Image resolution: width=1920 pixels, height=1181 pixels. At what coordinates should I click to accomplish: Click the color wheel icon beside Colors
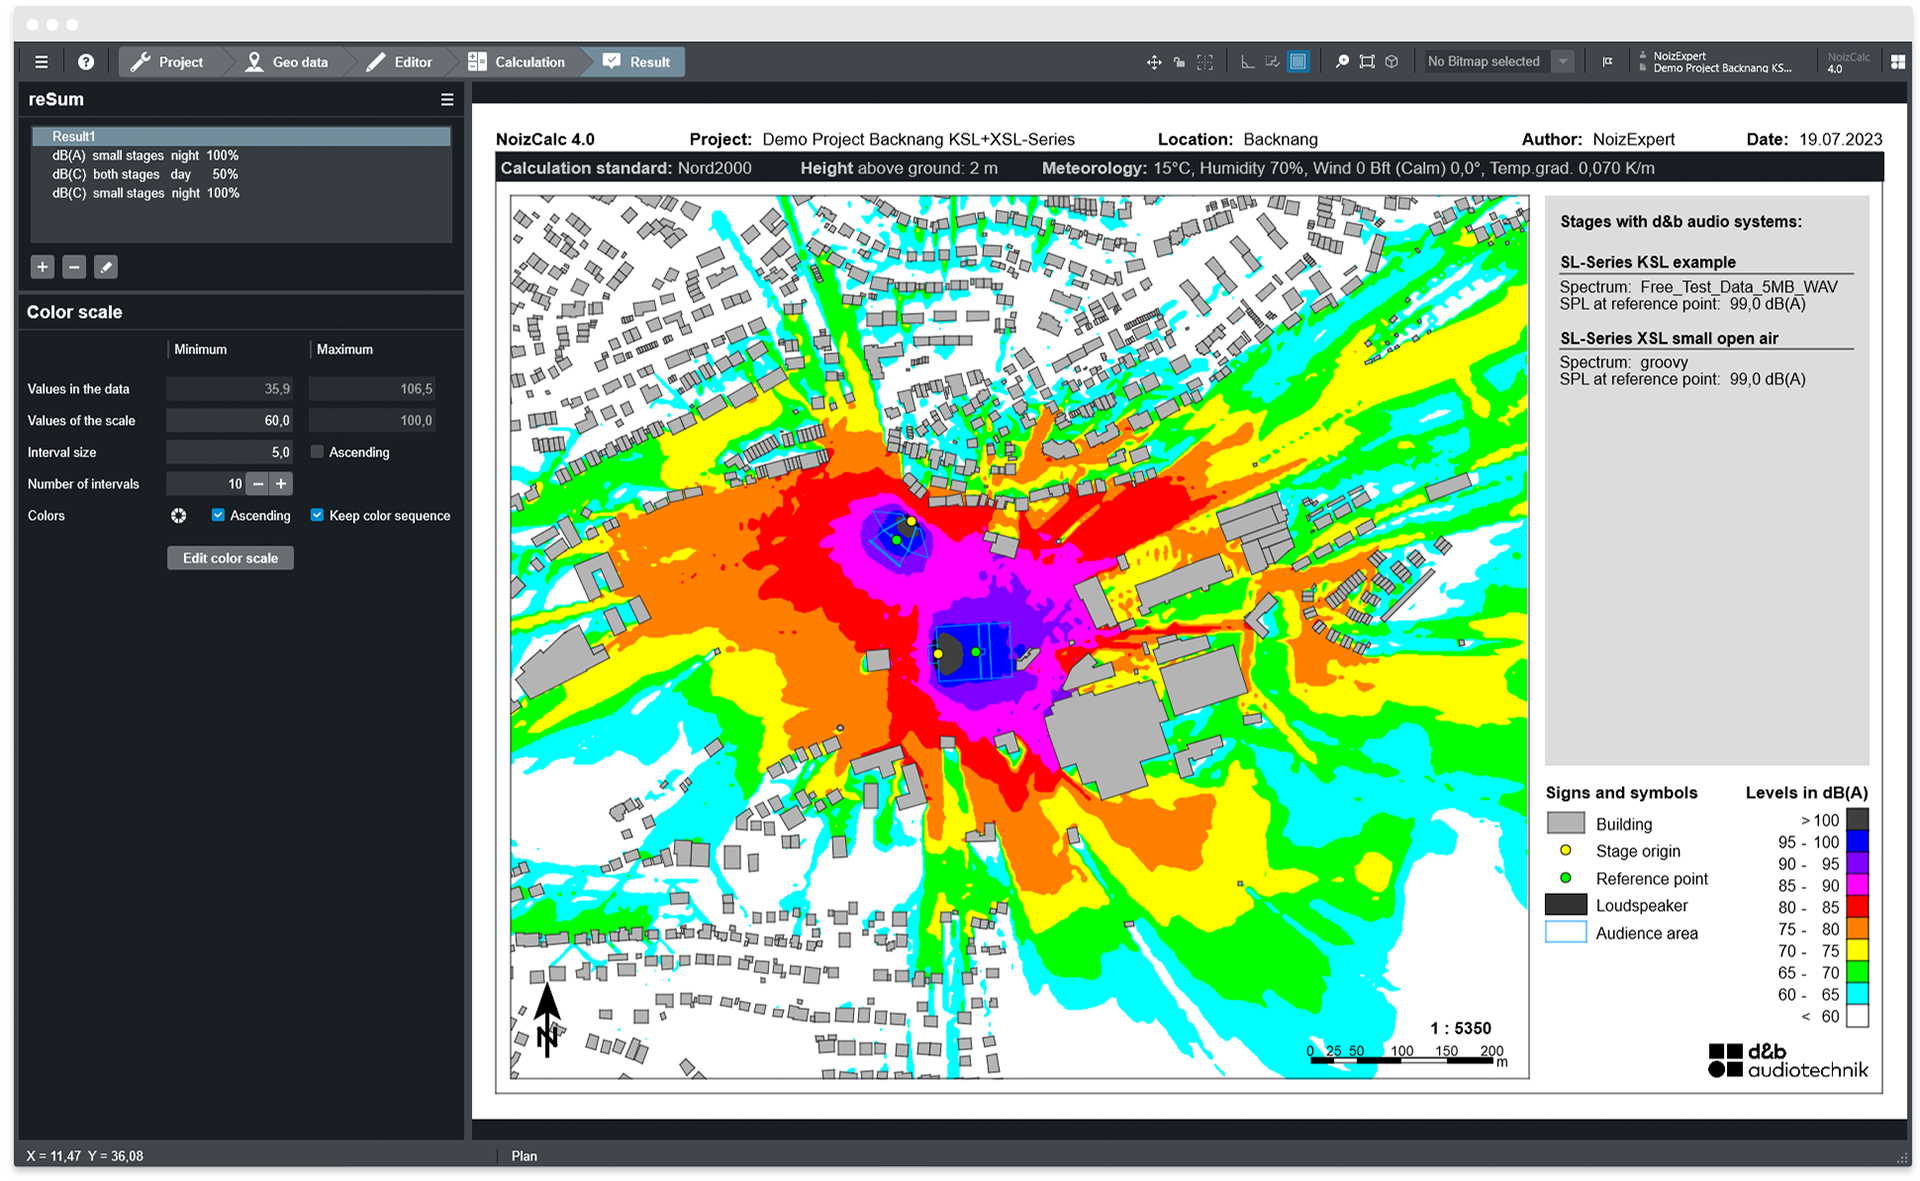click(178, 516)
